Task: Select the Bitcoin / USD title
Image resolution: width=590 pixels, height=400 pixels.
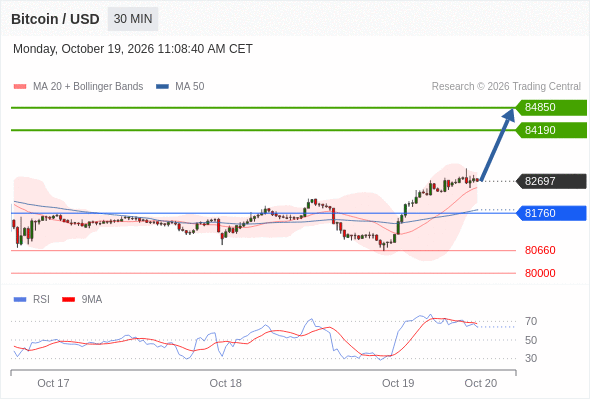Action: pyautogui.click(x=55, y=19)
